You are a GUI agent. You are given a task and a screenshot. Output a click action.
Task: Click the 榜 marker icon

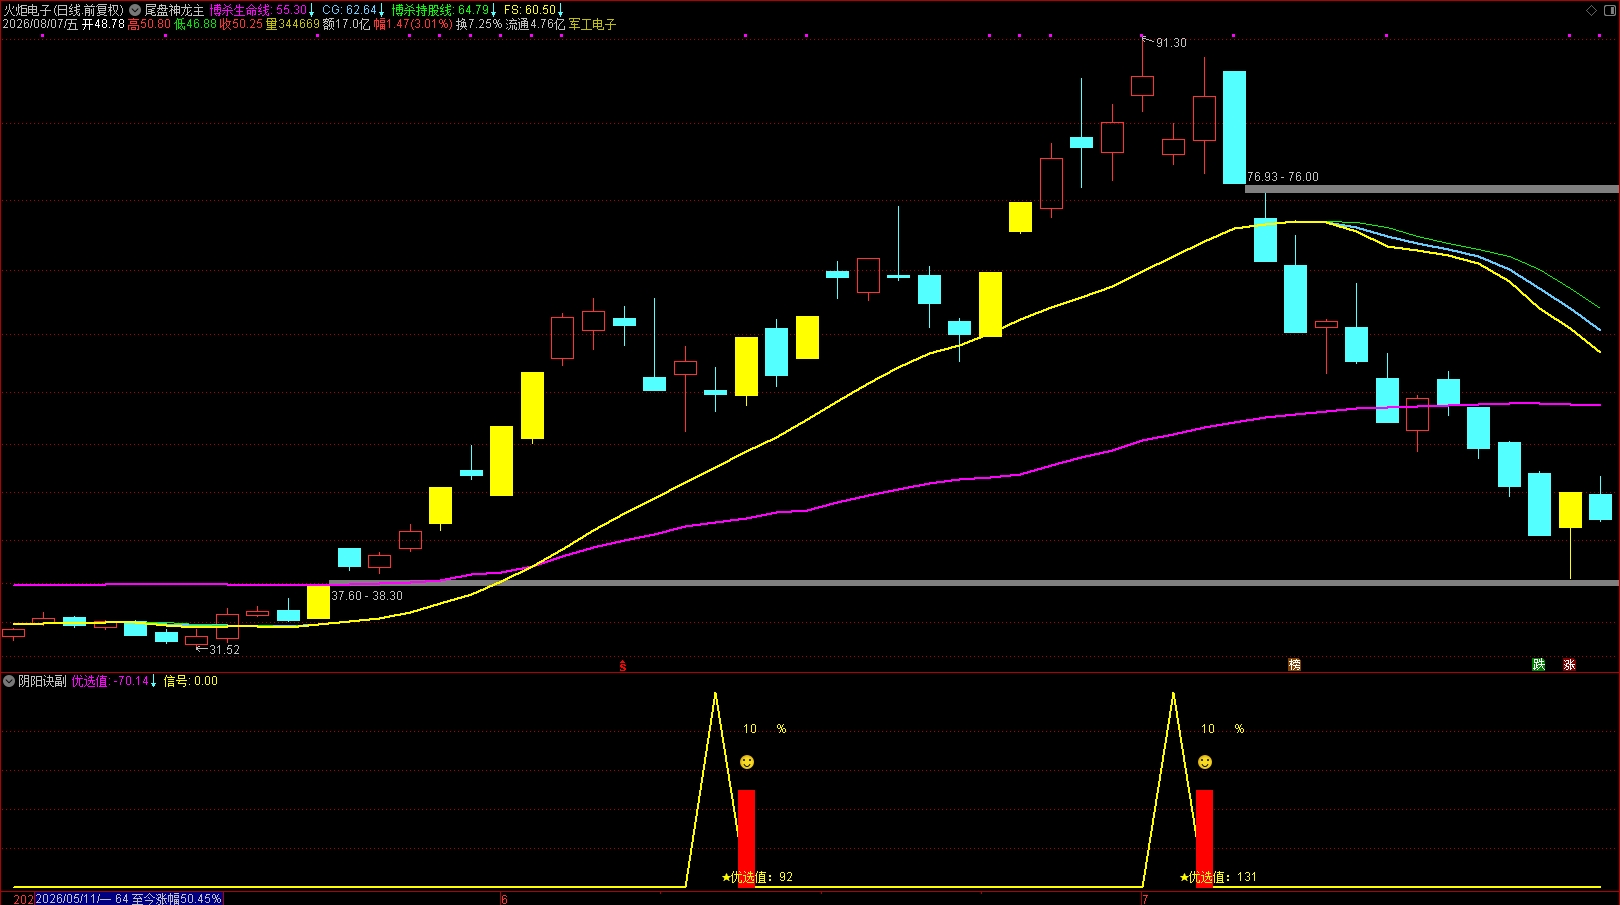[x=1295, y=665]
